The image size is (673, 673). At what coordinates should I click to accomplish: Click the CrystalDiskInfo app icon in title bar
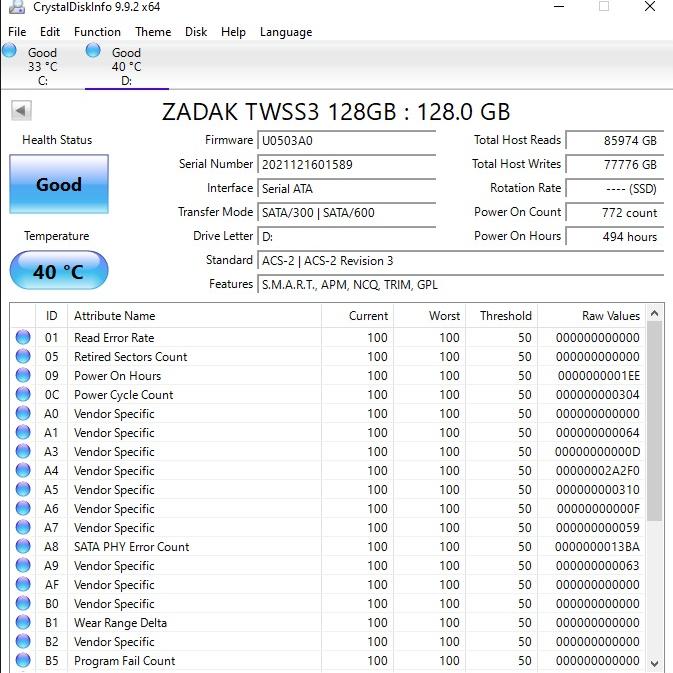(x=17, y=7)
